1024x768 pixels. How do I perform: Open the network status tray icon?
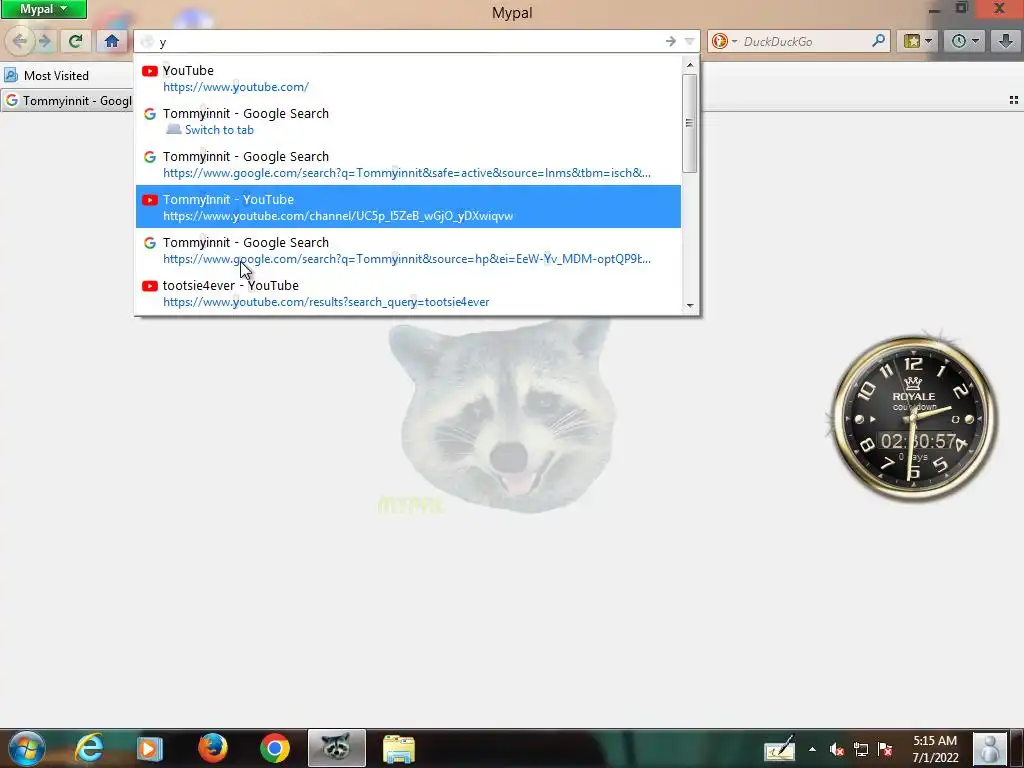click(x=861, y=749)
